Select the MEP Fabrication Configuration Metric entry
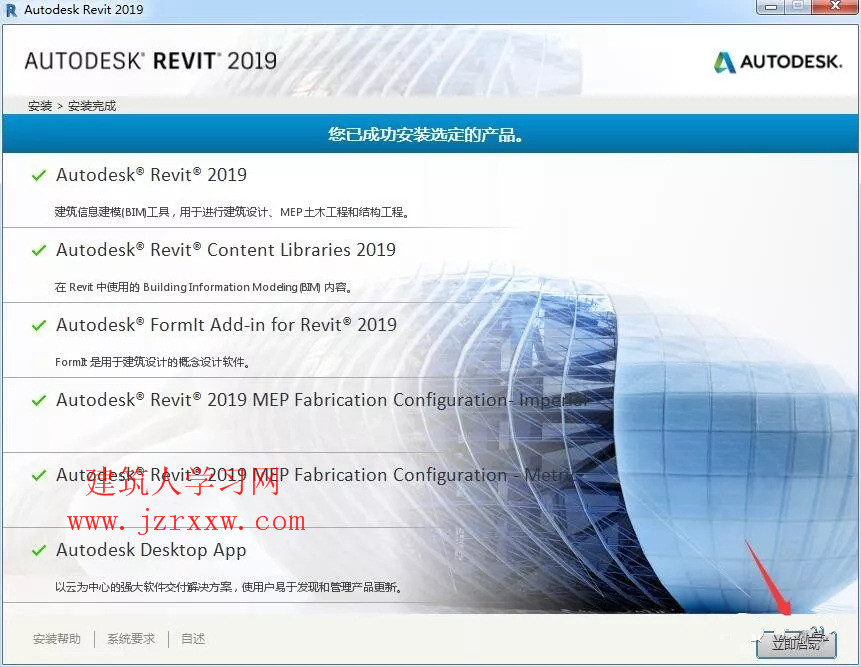This screenshot has height=667, width=861. (315, 474)
